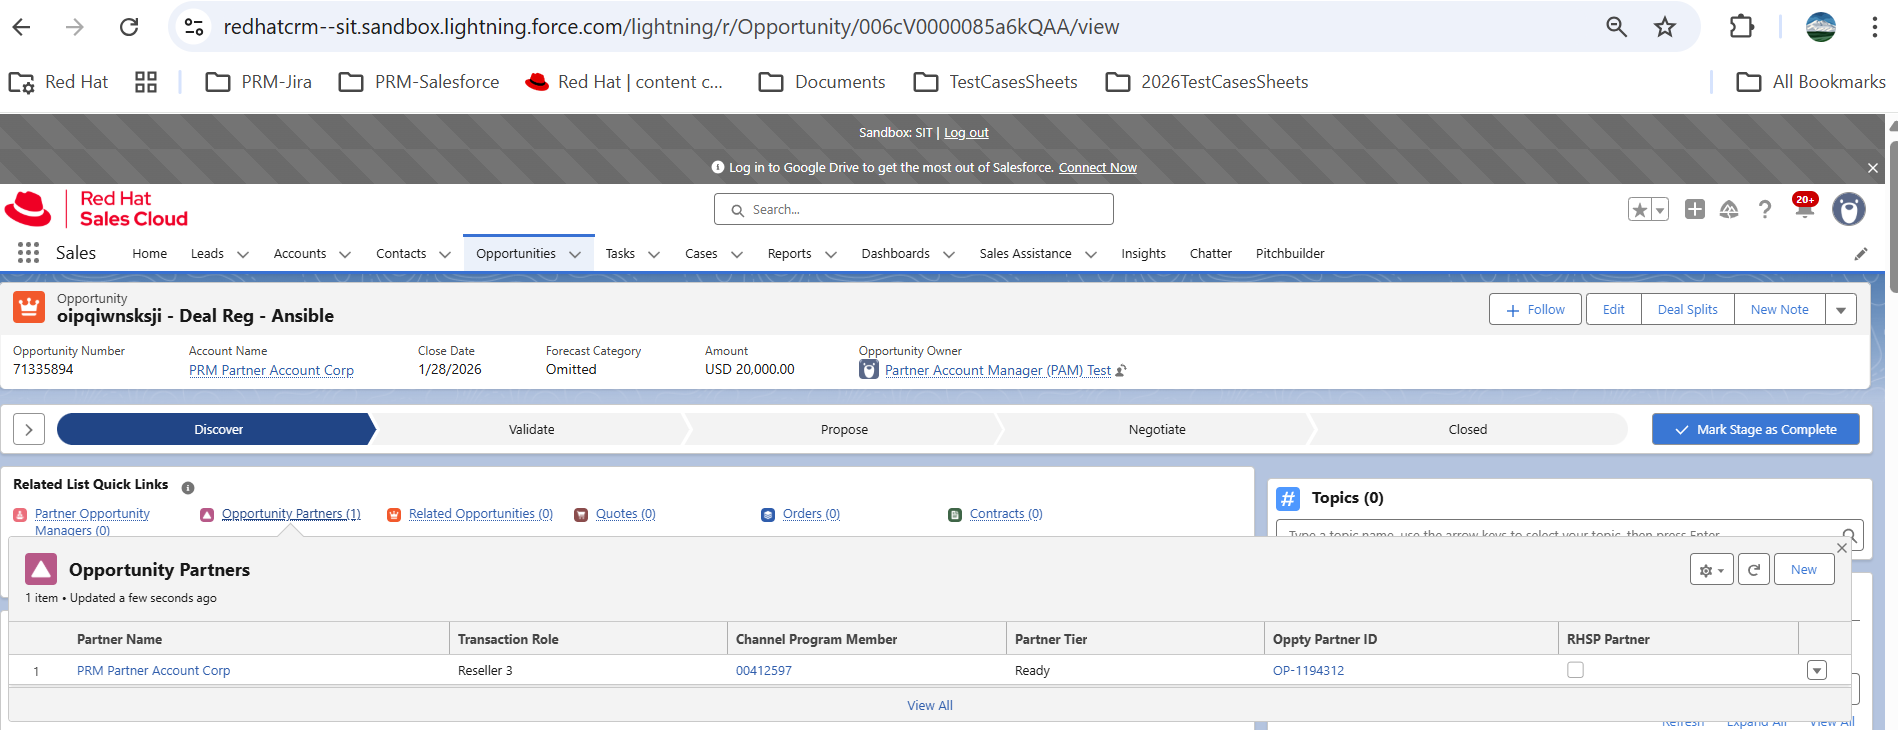Click the Edit button
Screen dimensions: 1898x730
pos(1614,310)
